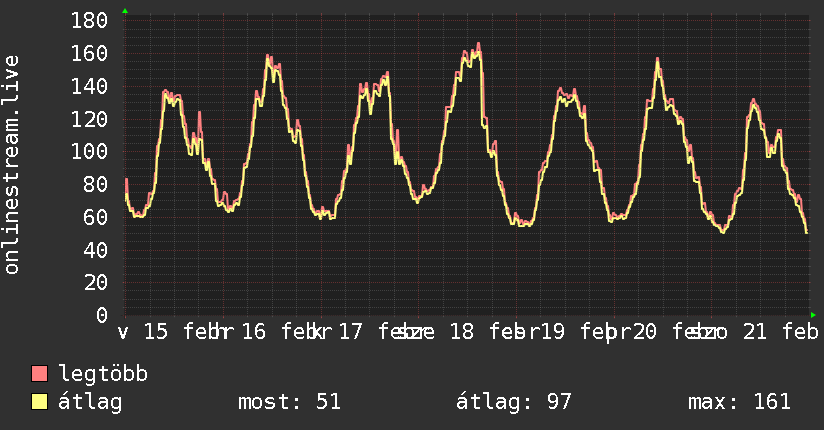This screenshot has width=824, height=430.
Task: Click the yellow átlag legend swatch
Action: point(39,401)
